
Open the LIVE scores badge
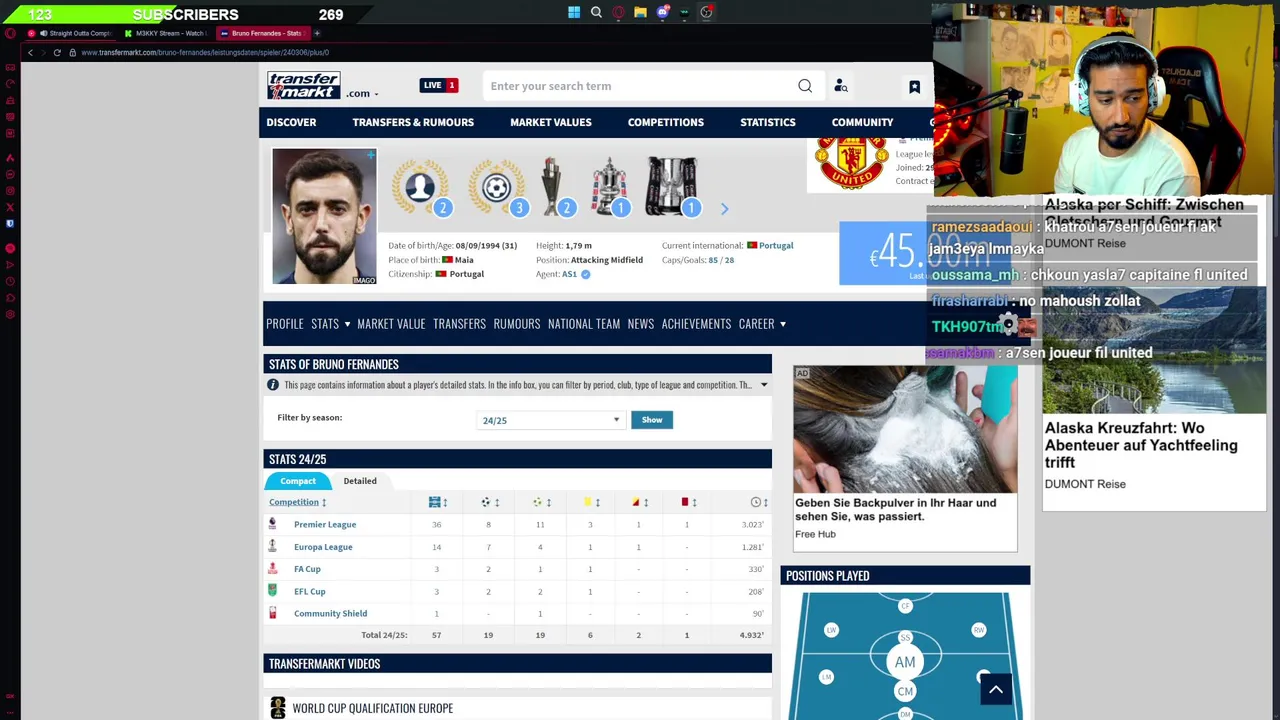(x=439, y=85)
